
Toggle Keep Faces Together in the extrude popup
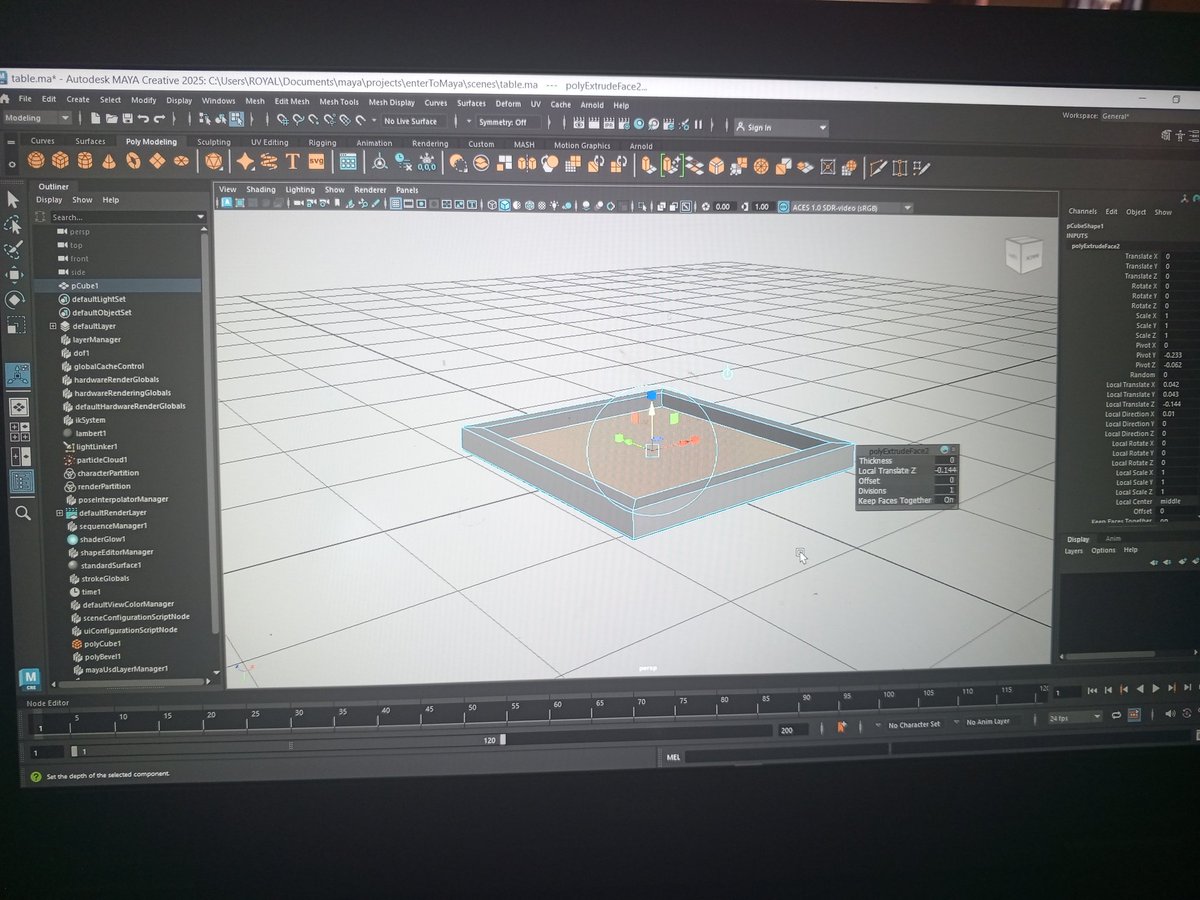(x=947, y=500)
